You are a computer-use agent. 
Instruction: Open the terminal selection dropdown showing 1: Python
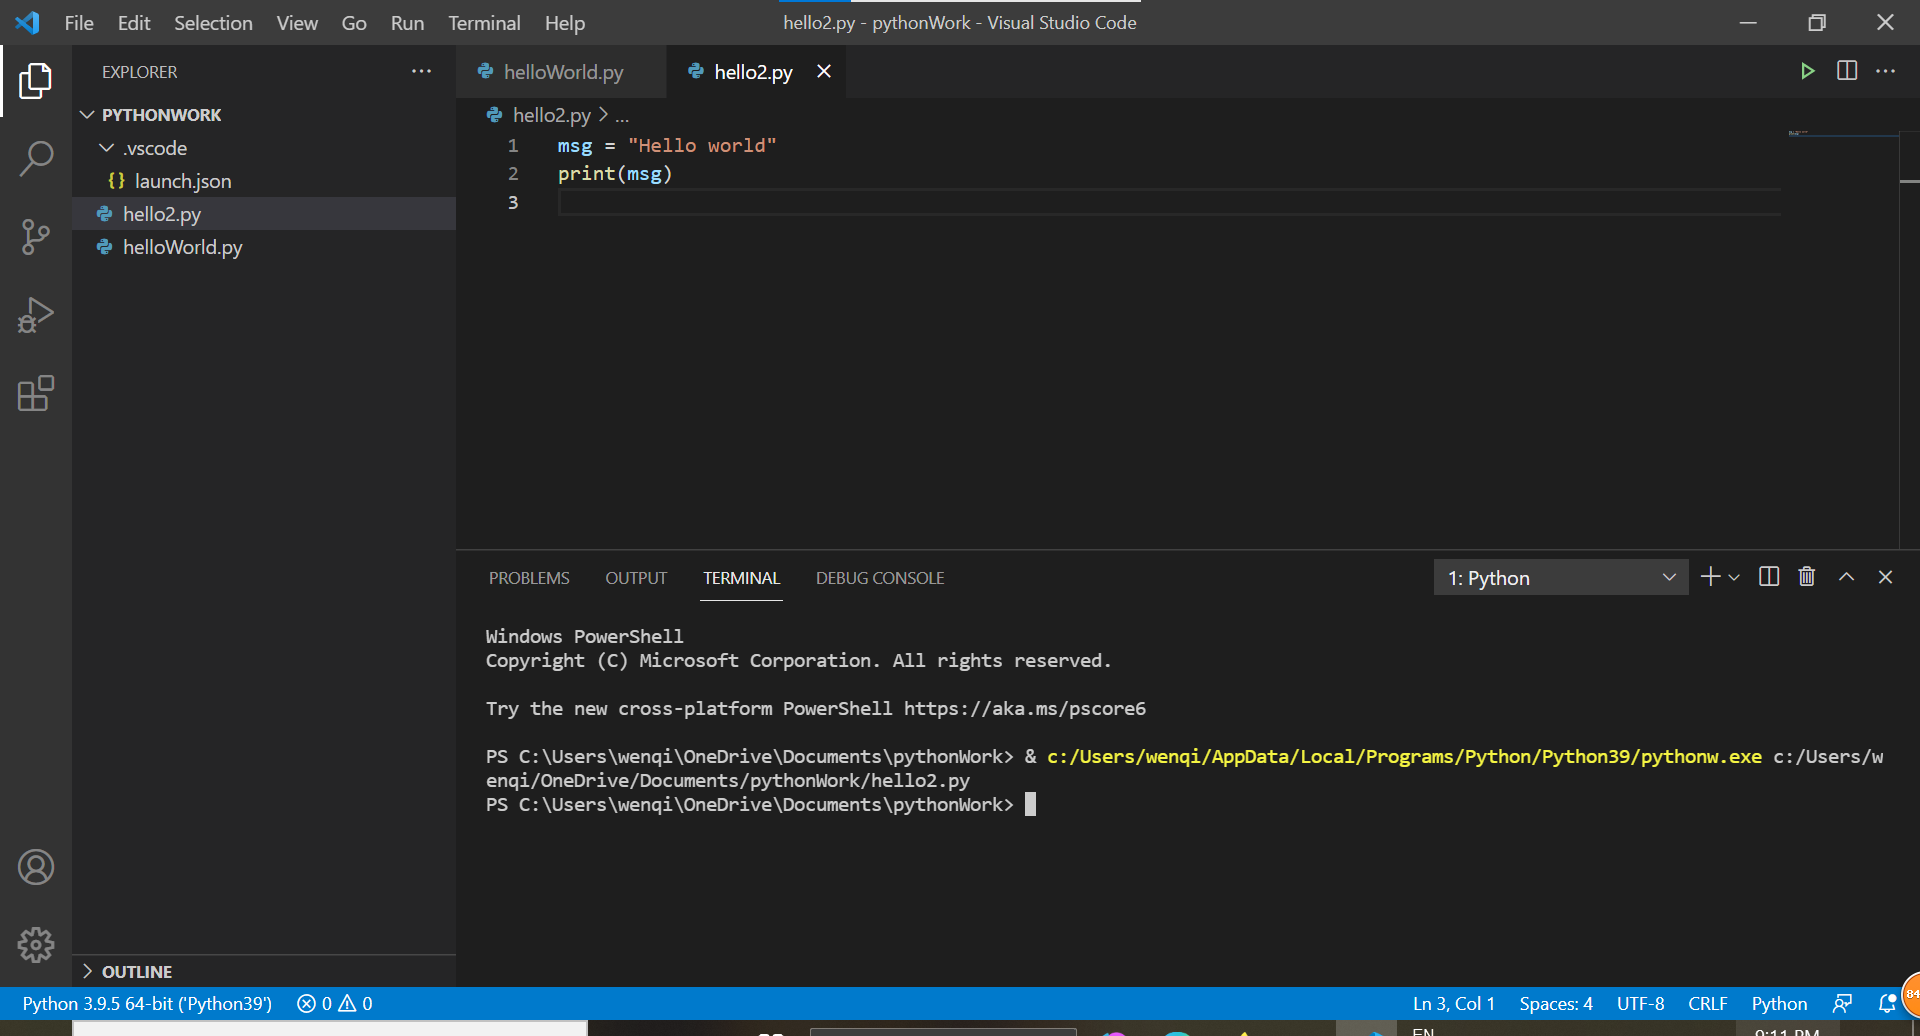coord(1560,577)
